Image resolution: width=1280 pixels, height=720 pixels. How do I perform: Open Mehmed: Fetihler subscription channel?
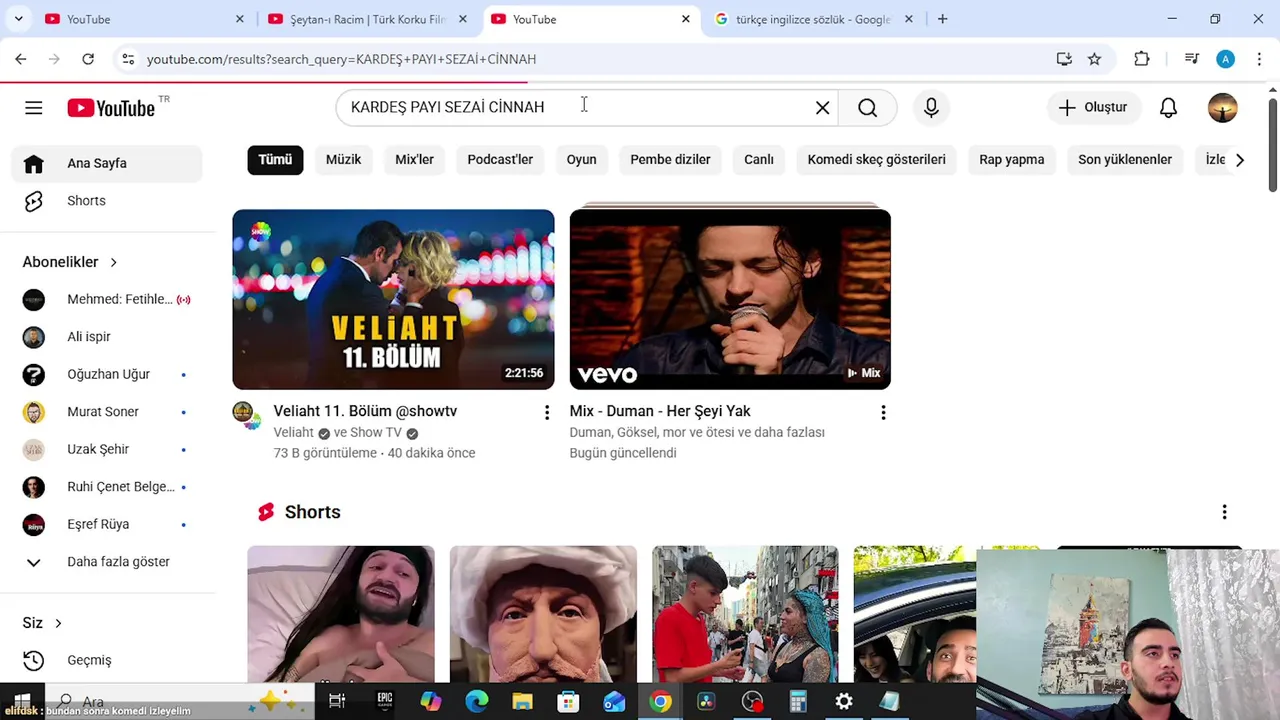pos(107,299)
